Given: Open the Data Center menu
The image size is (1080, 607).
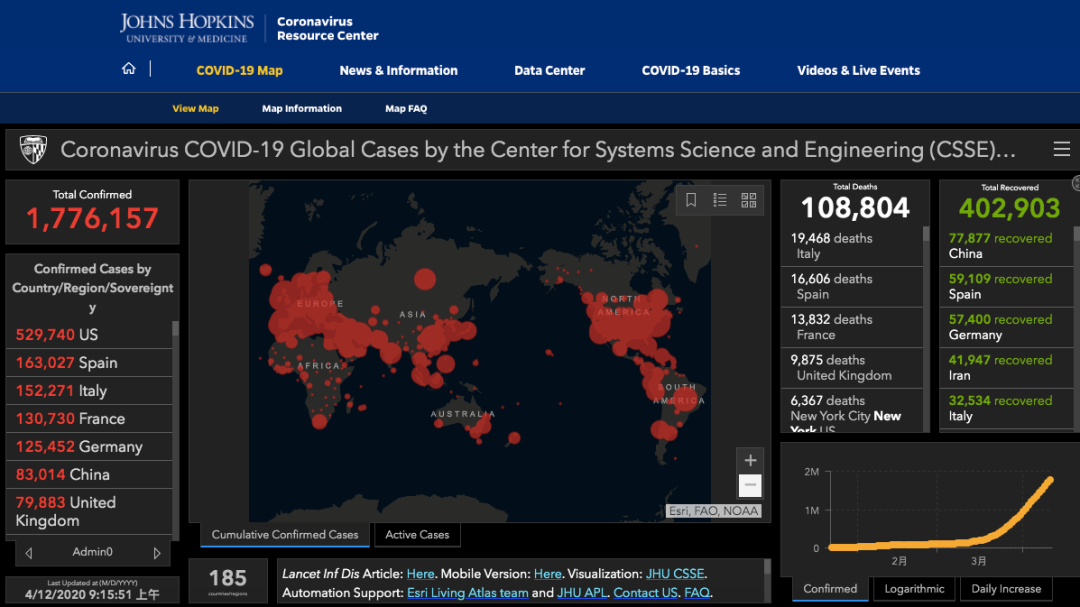Looking at the screenshot, I should point(549,71).
